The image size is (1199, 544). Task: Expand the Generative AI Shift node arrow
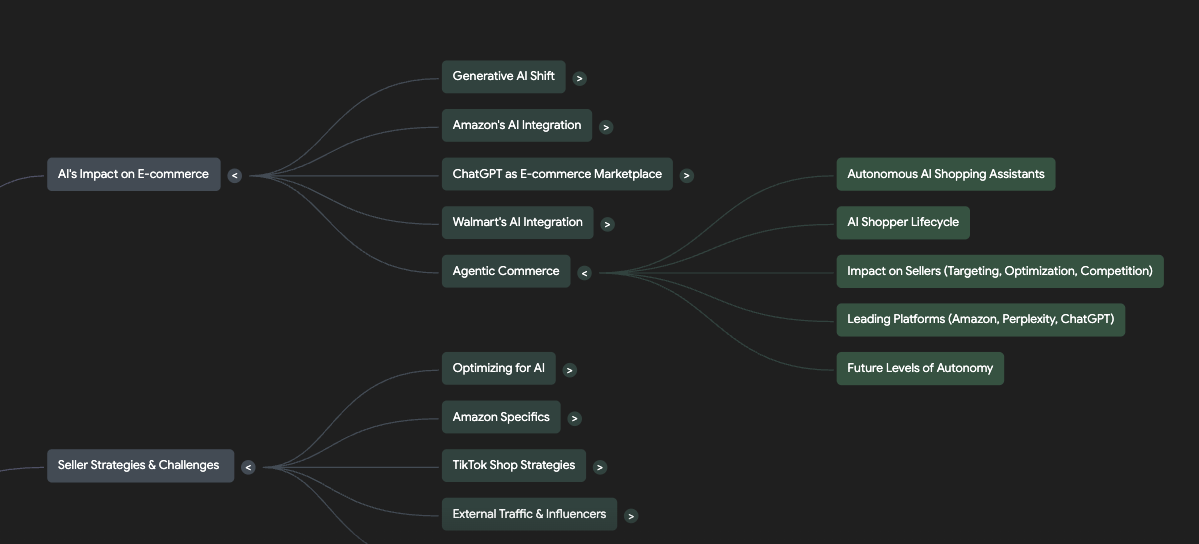580,78
